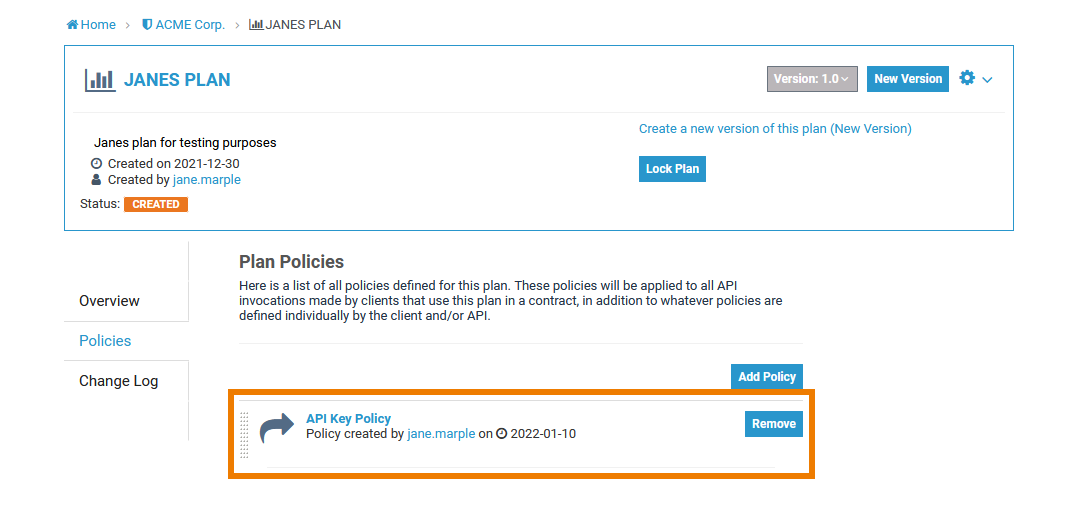
Task: Switch to the Overview tab
Action: (x=110, y=301)
